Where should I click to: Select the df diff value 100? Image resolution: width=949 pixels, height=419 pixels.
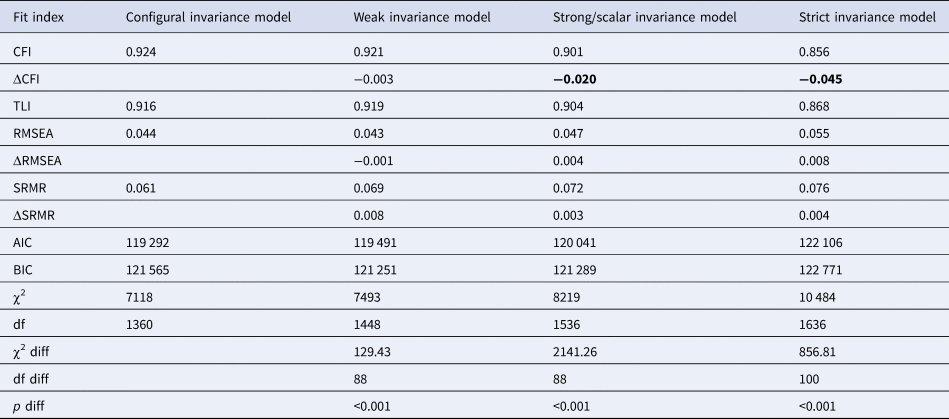[x=811, y=380]
